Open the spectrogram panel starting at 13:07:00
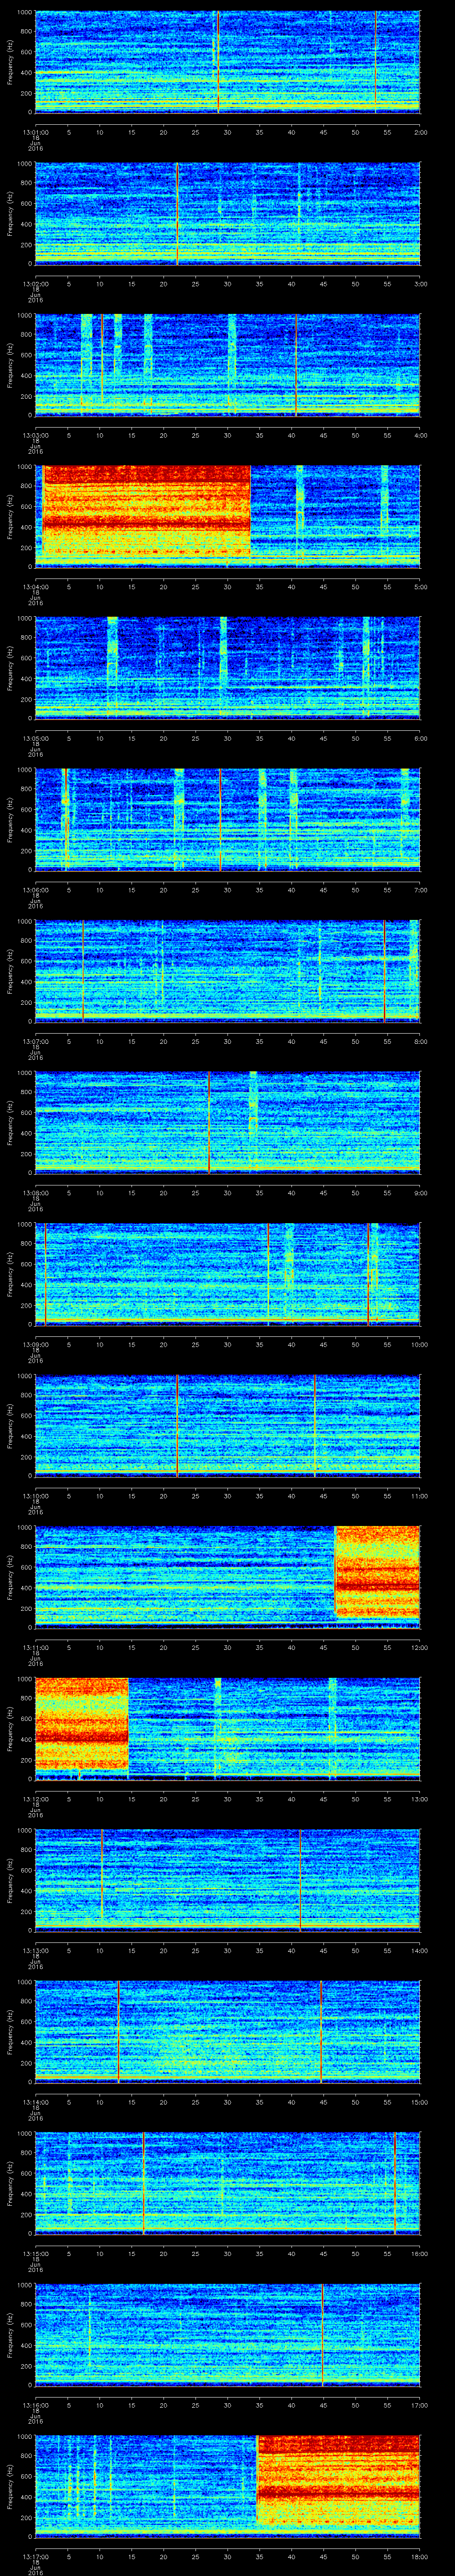Viewport: 455px width, 2576px height. point(227,971)
